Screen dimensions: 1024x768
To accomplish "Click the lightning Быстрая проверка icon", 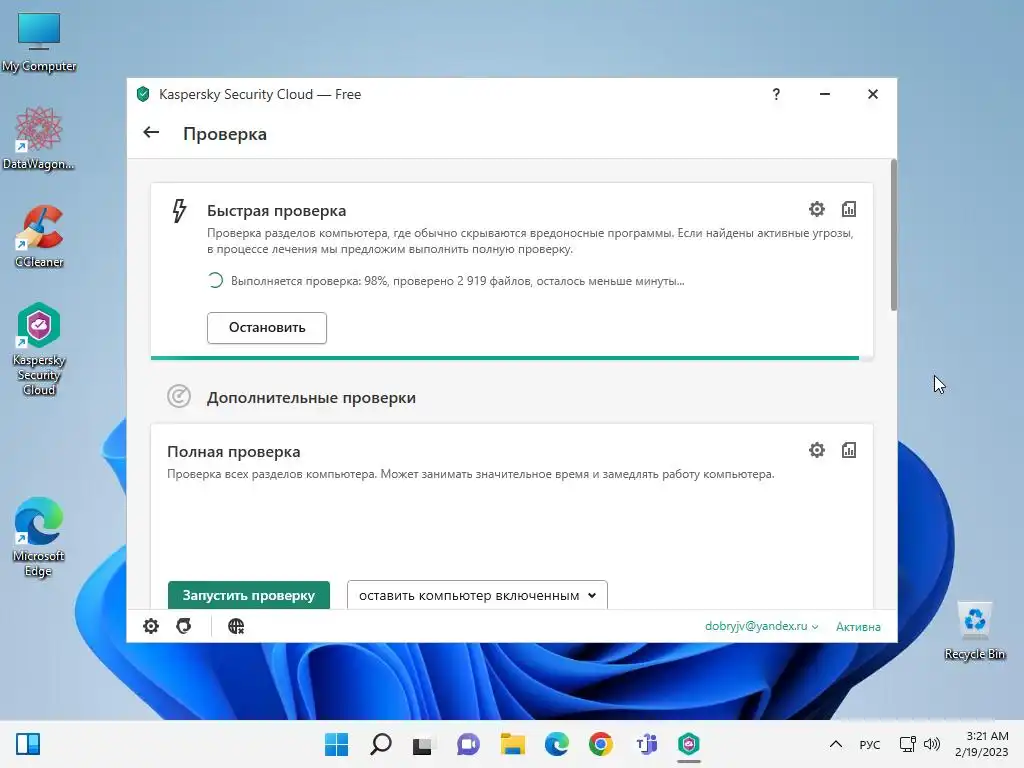I will click(x=179, y=211).
